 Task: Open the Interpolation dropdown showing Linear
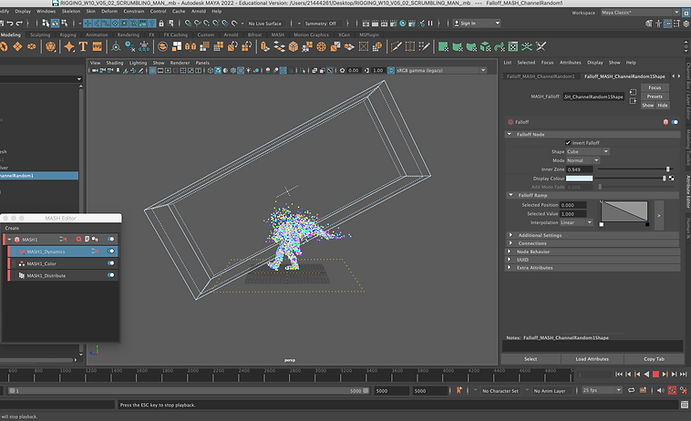576,223
